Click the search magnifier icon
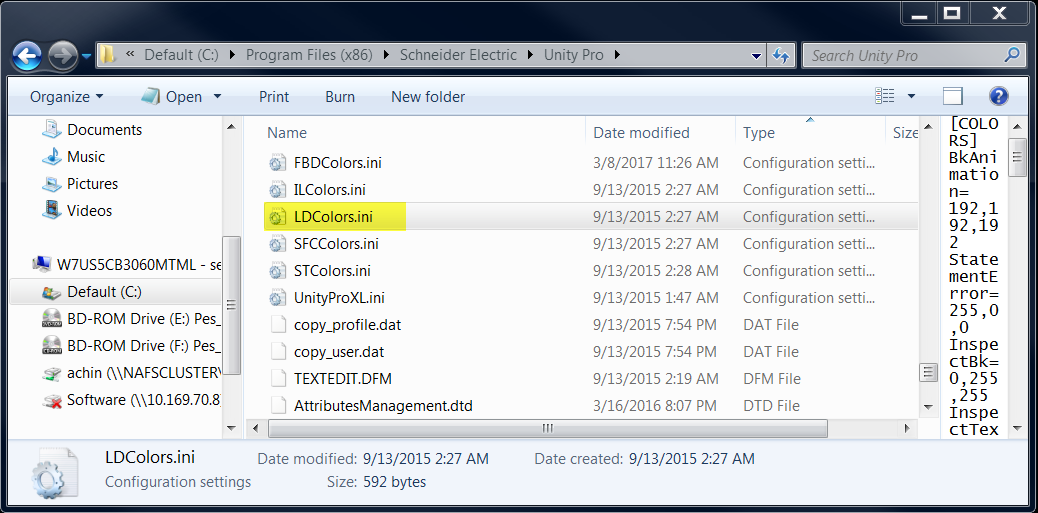The height and width of the screenshot is (513, 1038). point(1012,55)
